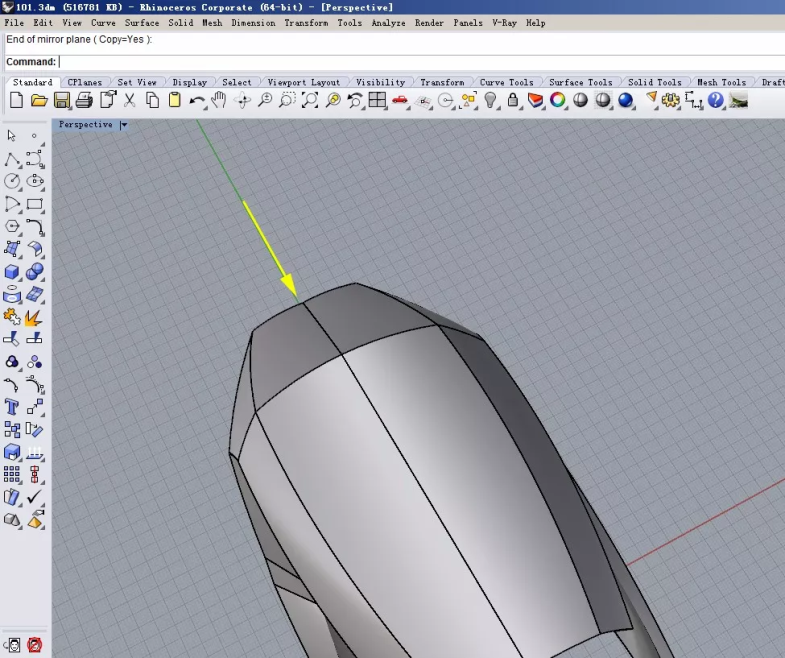
Task: Switch to the Solid Tools tab
Action: [654, 82]
